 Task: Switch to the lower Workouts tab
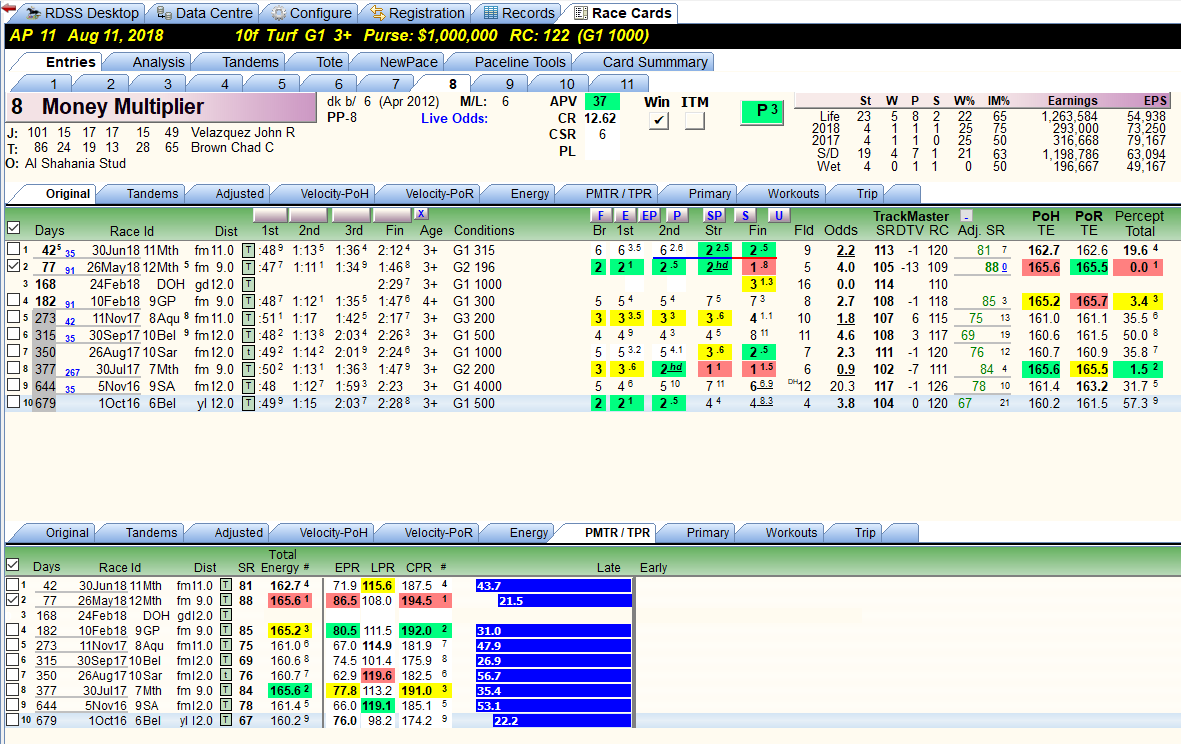coord(791,532)
